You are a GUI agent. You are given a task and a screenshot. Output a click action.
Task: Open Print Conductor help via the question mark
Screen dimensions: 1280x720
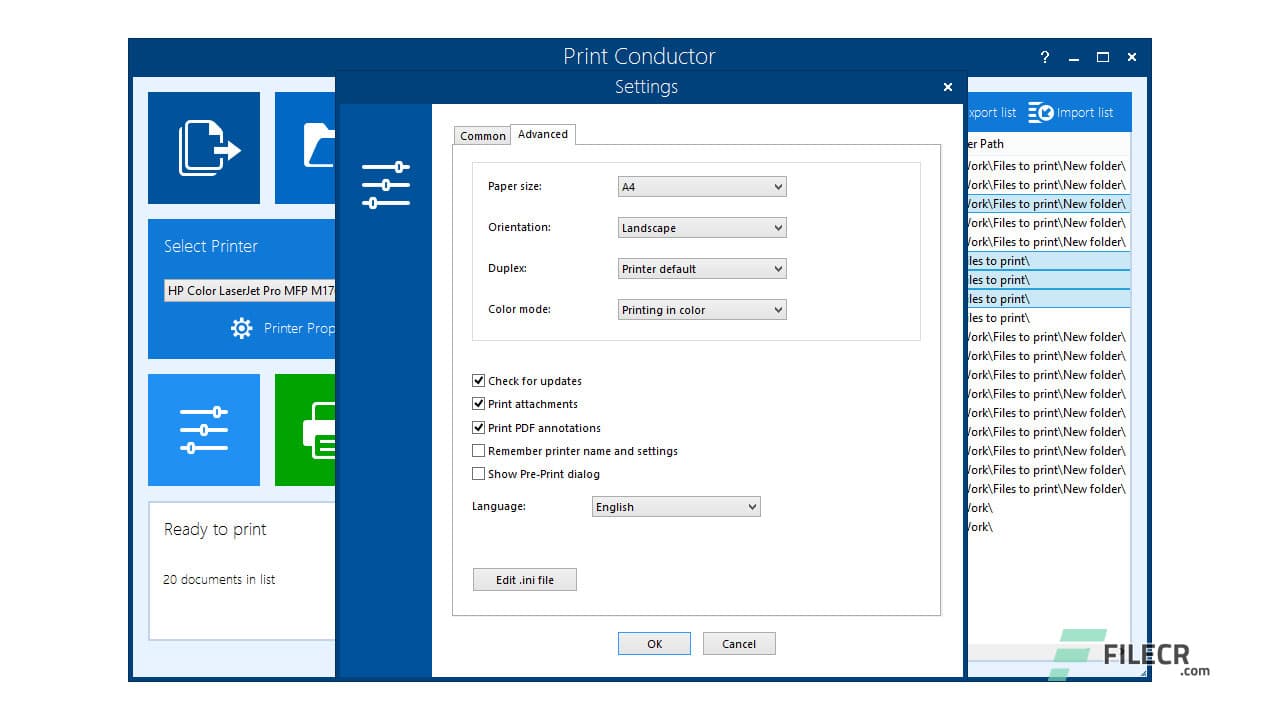coord(1044,57)
